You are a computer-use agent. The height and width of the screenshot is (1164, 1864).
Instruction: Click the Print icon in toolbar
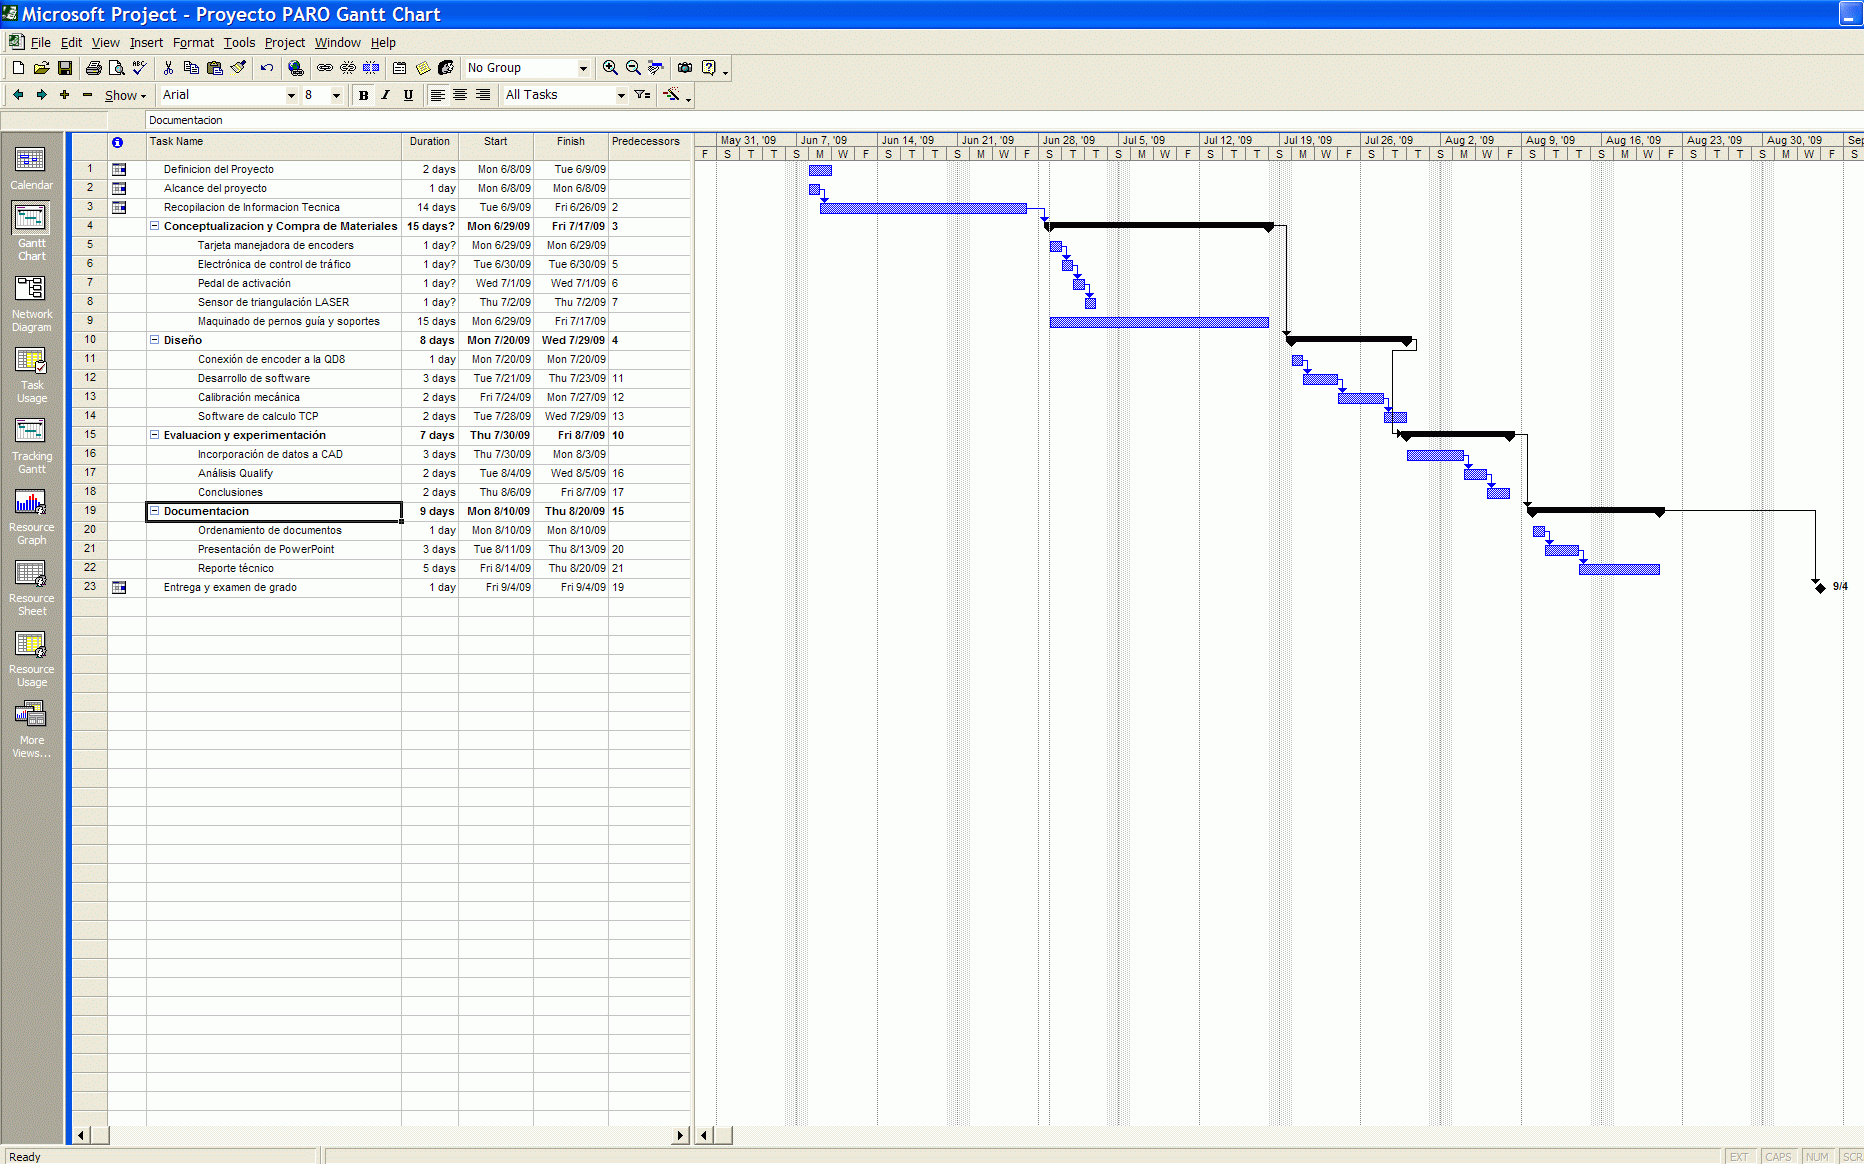coord(93,68)
